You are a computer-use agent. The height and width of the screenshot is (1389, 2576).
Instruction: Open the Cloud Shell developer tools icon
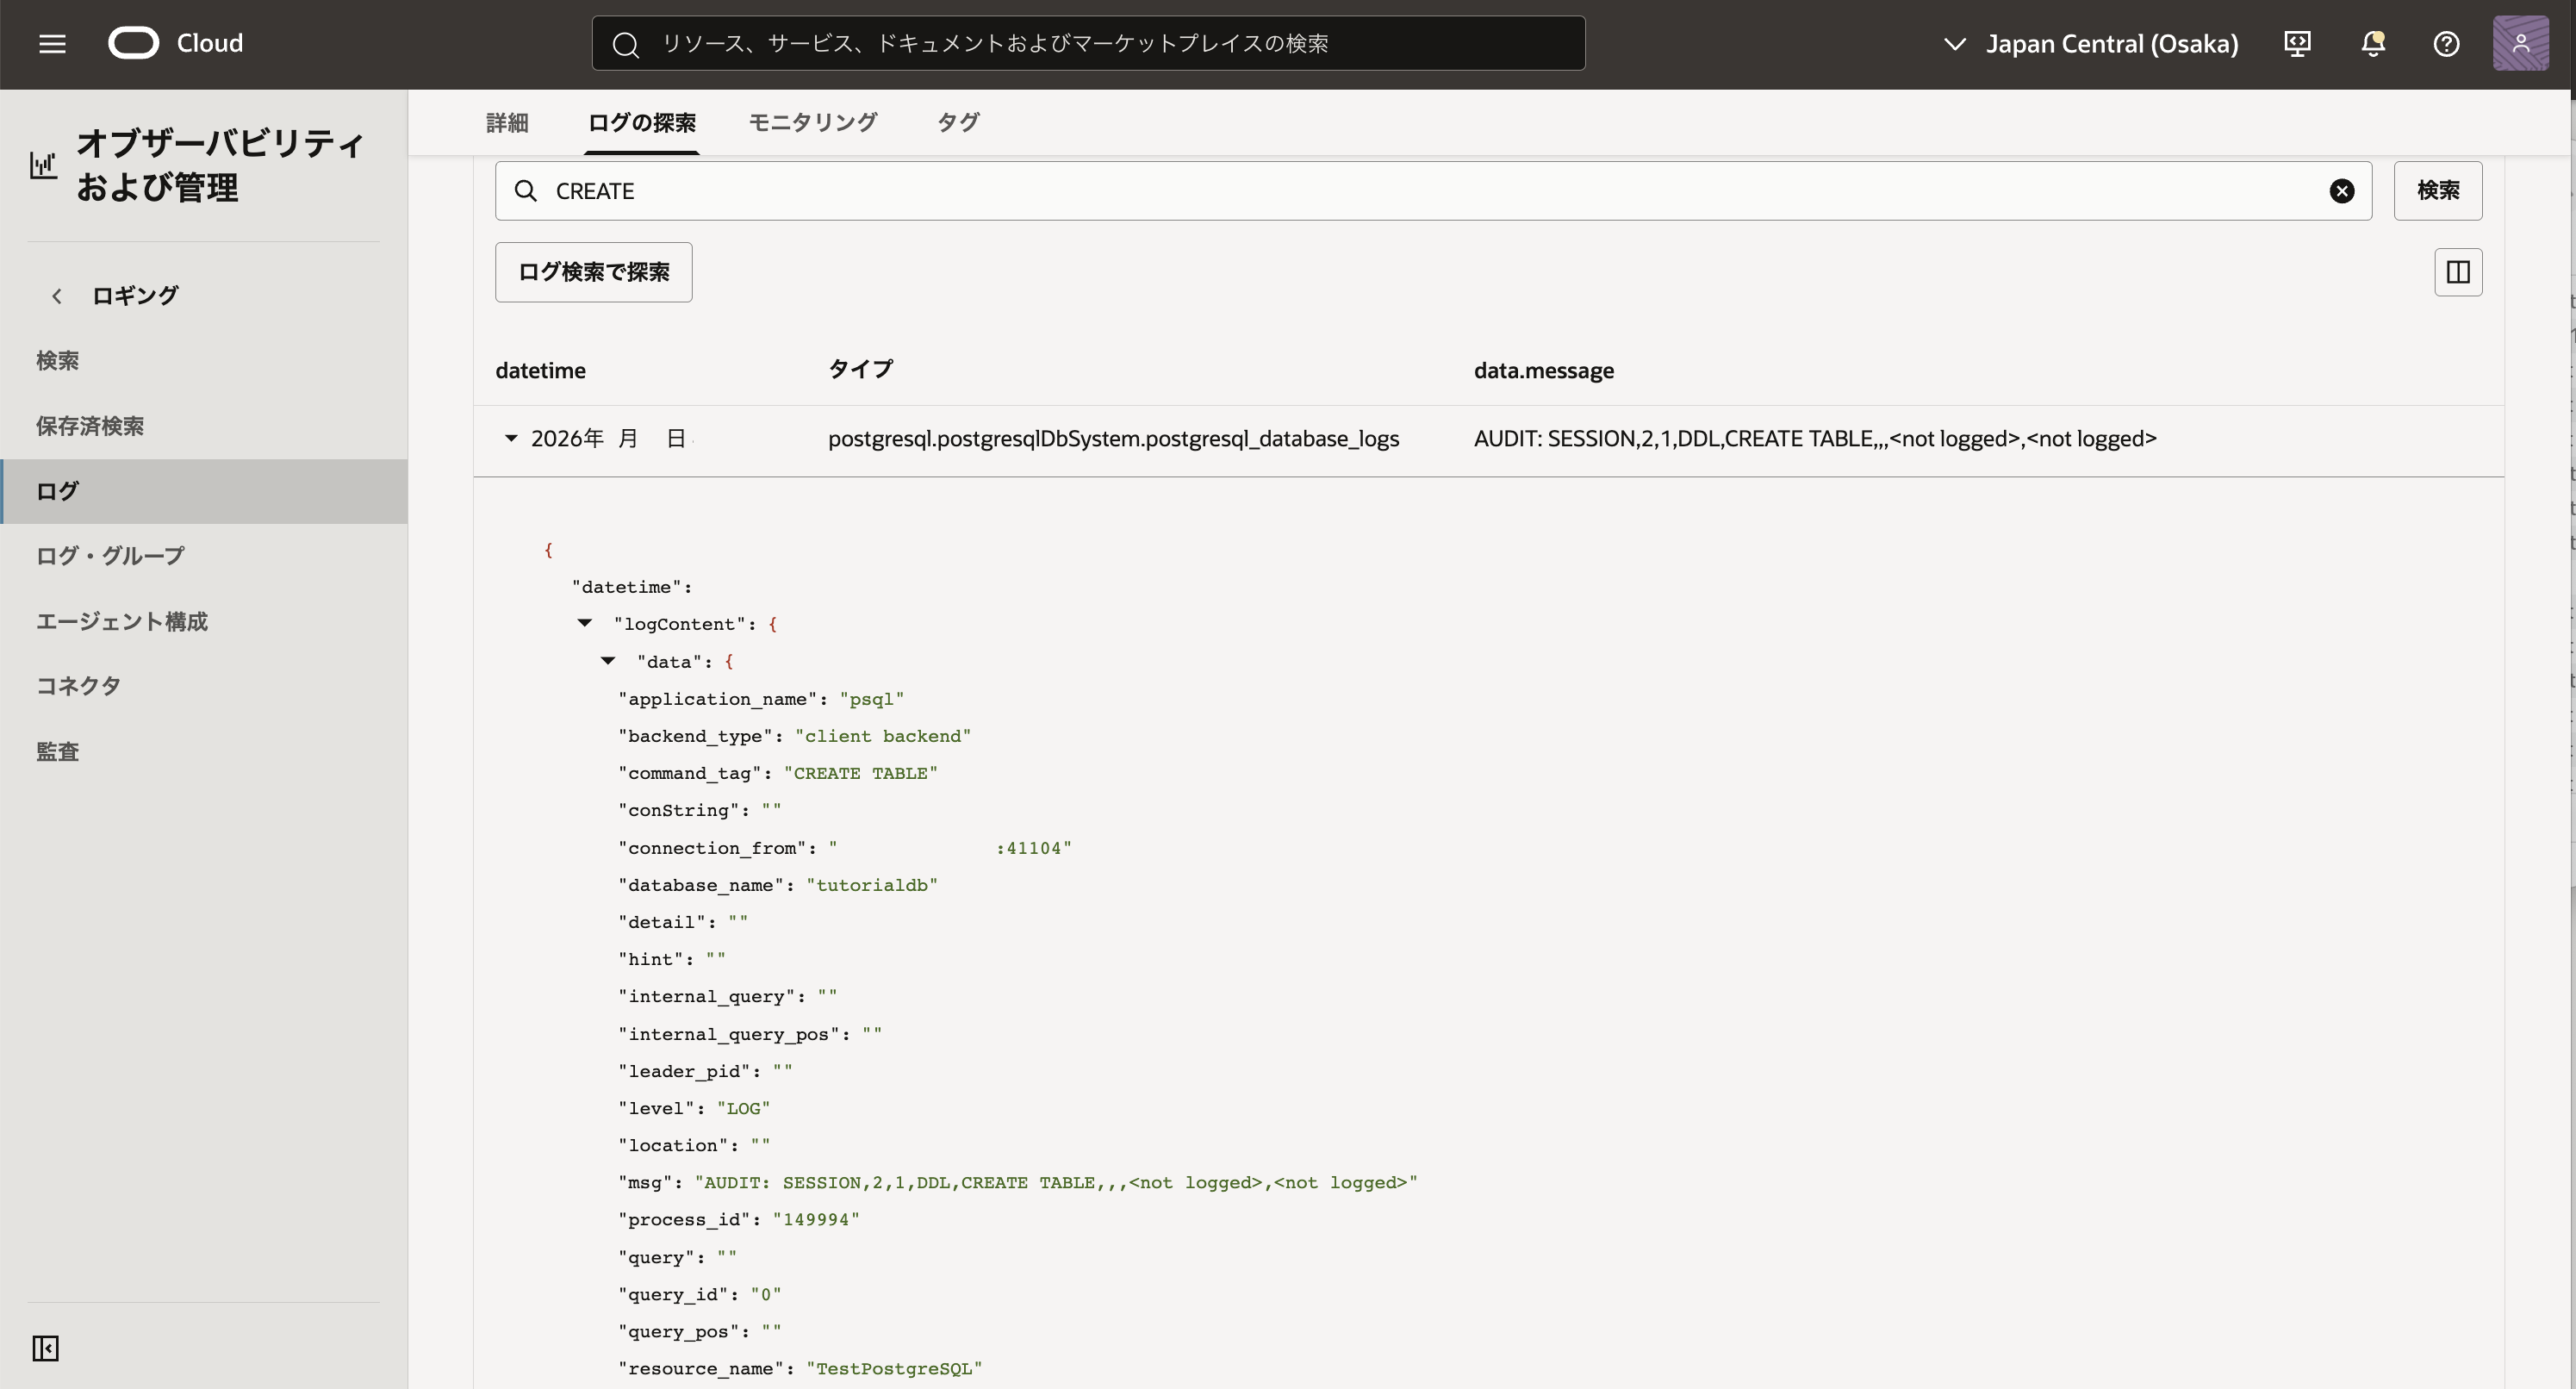coord(2297,44)
